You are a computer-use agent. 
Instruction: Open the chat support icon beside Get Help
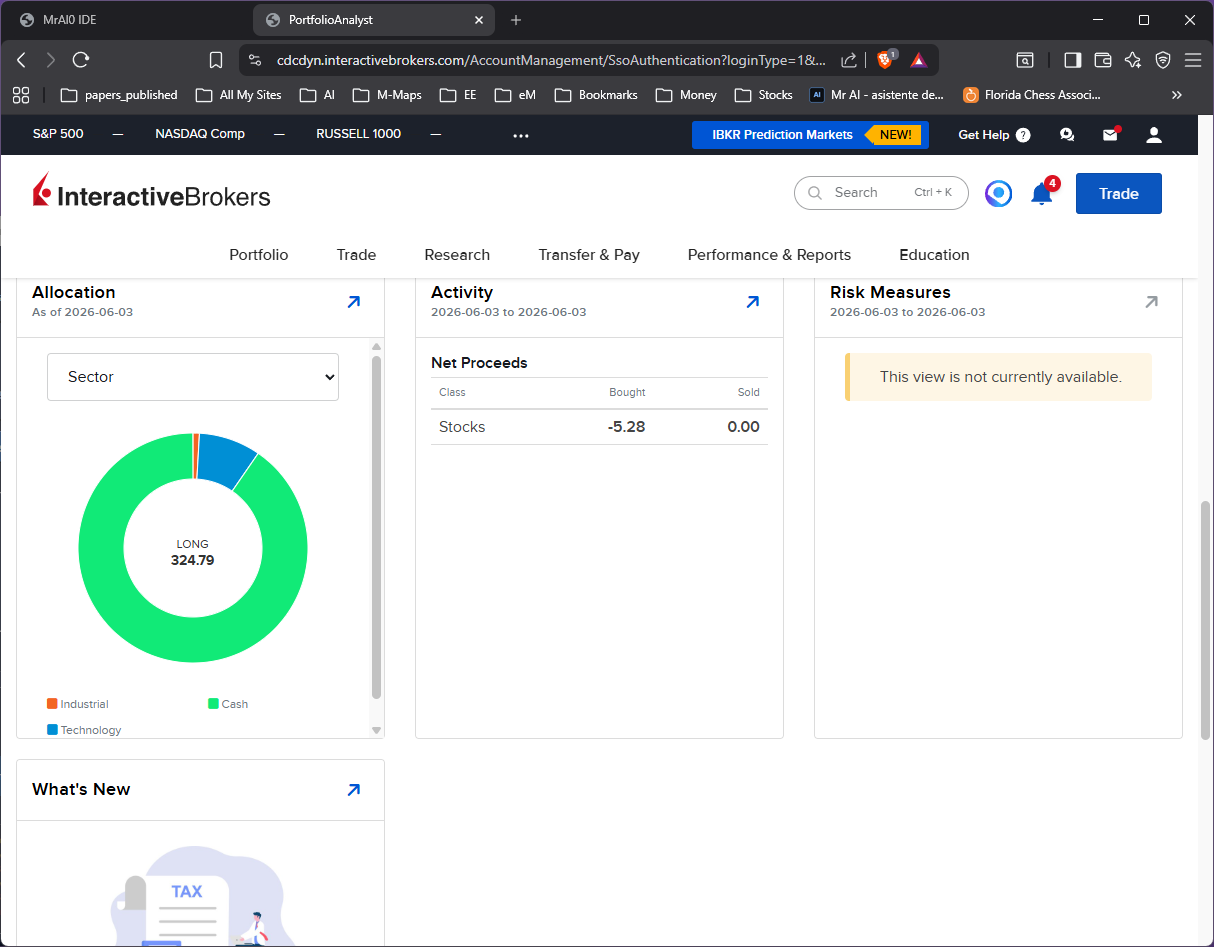[x=1067, y=134]
